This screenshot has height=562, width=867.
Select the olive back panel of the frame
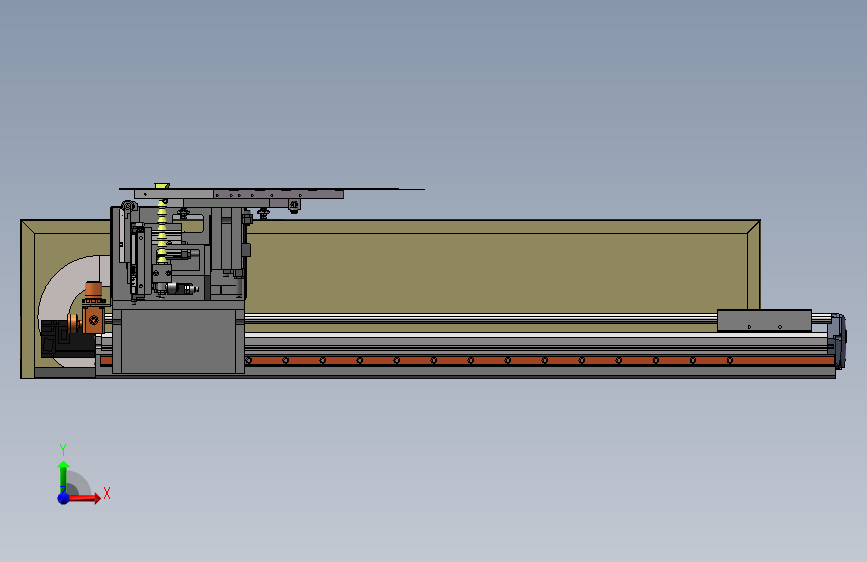(x=498, y=271)
